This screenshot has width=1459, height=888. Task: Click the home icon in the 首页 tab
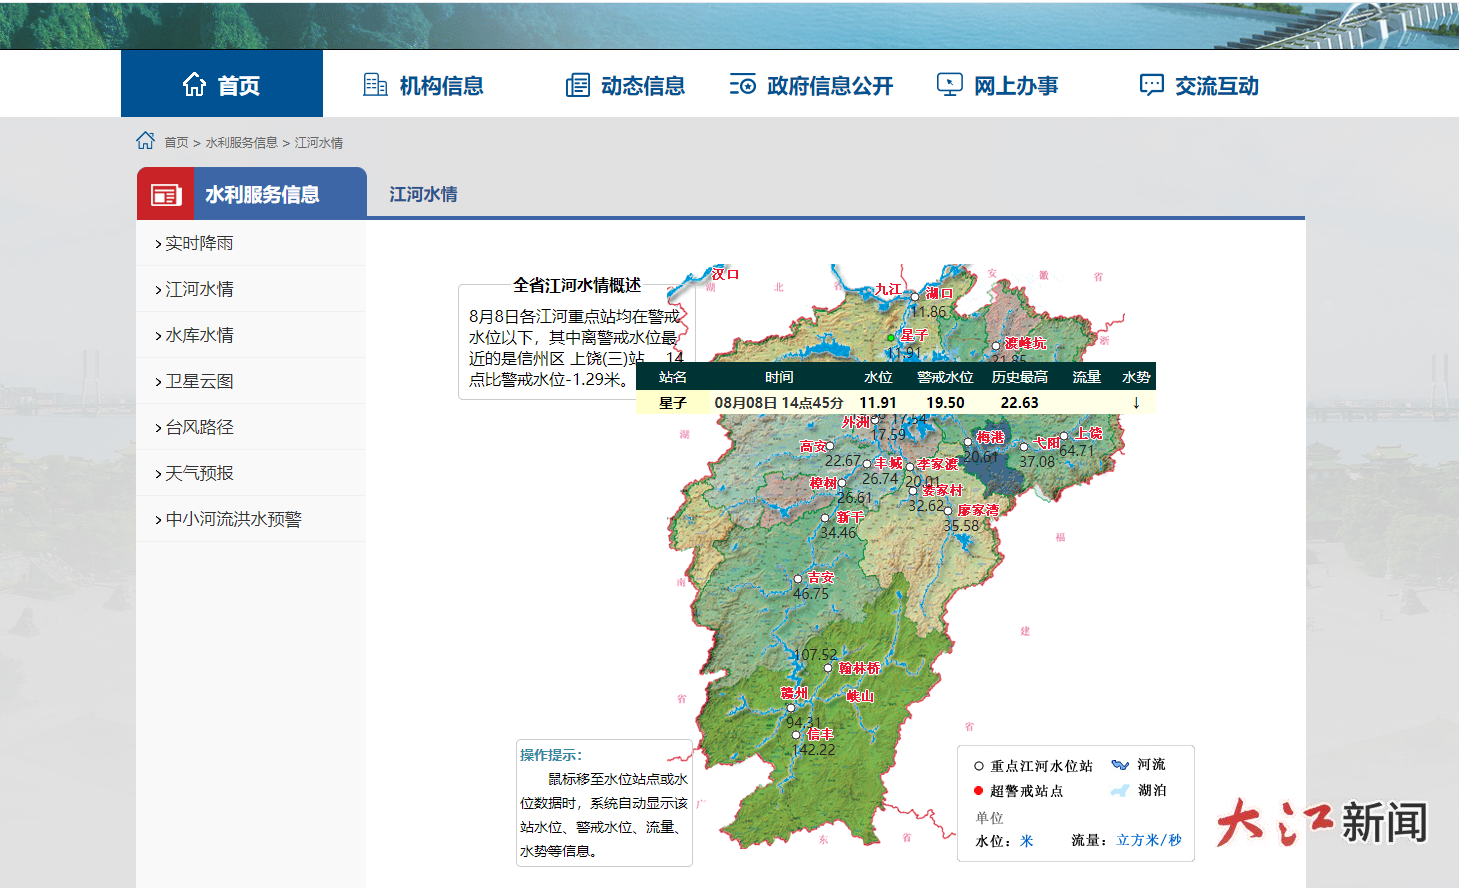click(194, 85)
